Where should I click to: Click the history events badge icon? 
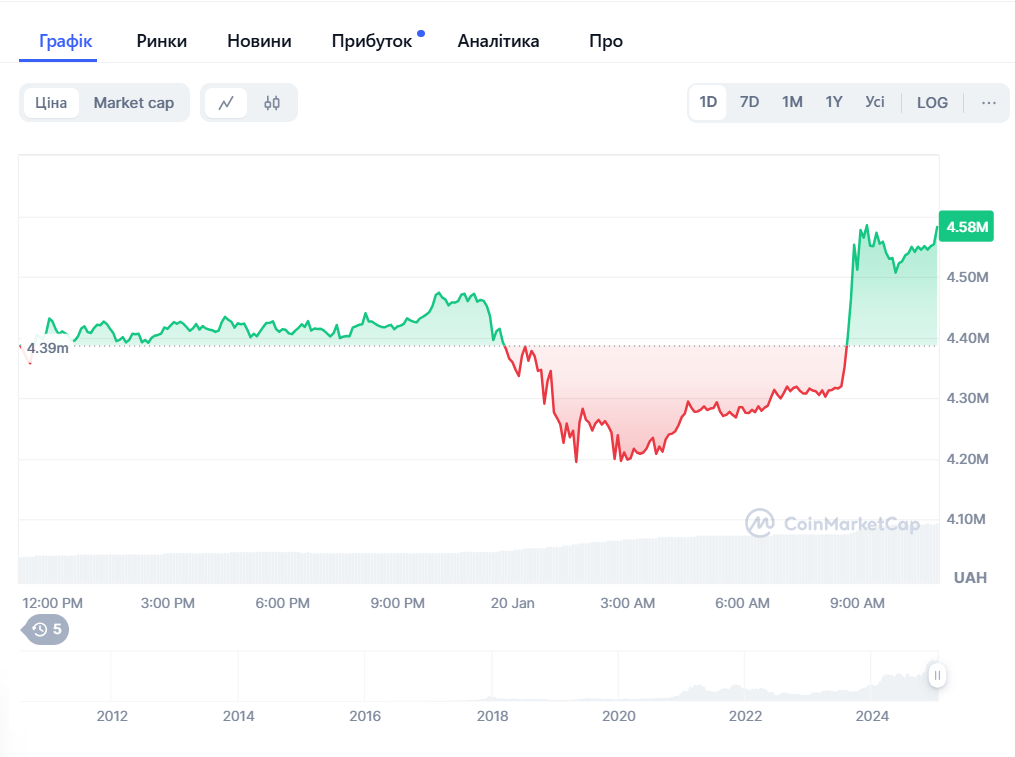(x=45, y=629)
